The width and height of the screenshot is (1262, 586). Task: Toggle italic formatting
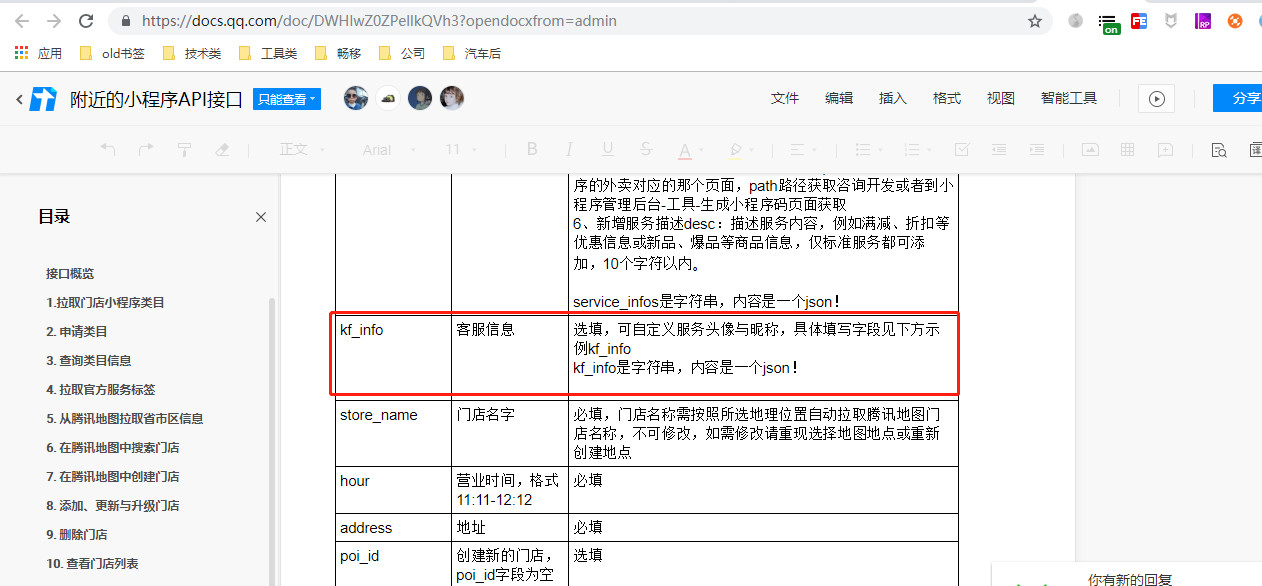(x=569, y=149)
